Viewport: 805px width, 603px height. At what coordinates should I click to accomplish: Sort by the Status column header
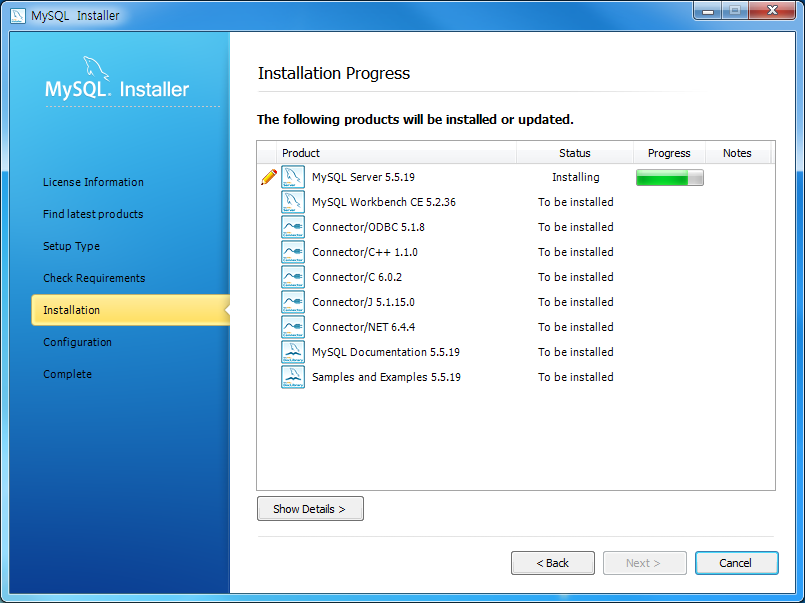(x=575, y=153)
